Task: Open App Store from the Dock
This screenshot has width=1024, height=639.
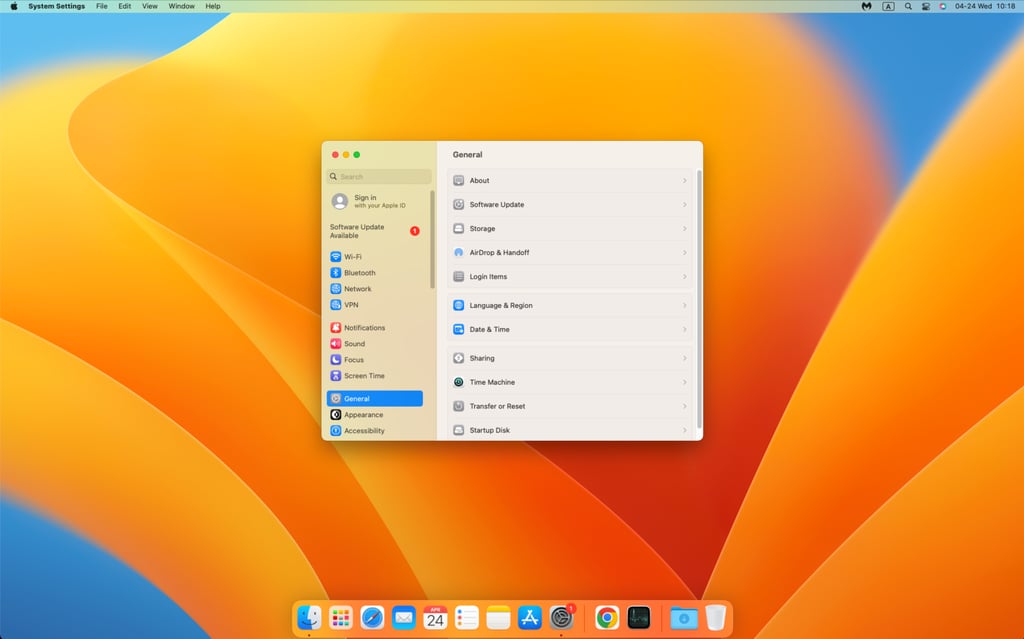Action: pos(530,617)
